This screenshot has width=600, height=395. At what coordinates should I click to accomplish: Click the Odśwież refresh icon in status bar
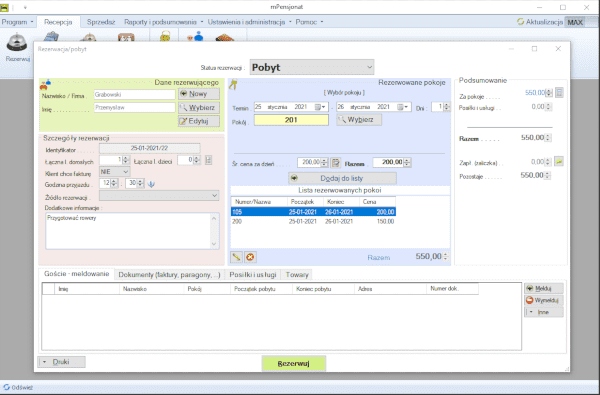[x=6, y=387]
